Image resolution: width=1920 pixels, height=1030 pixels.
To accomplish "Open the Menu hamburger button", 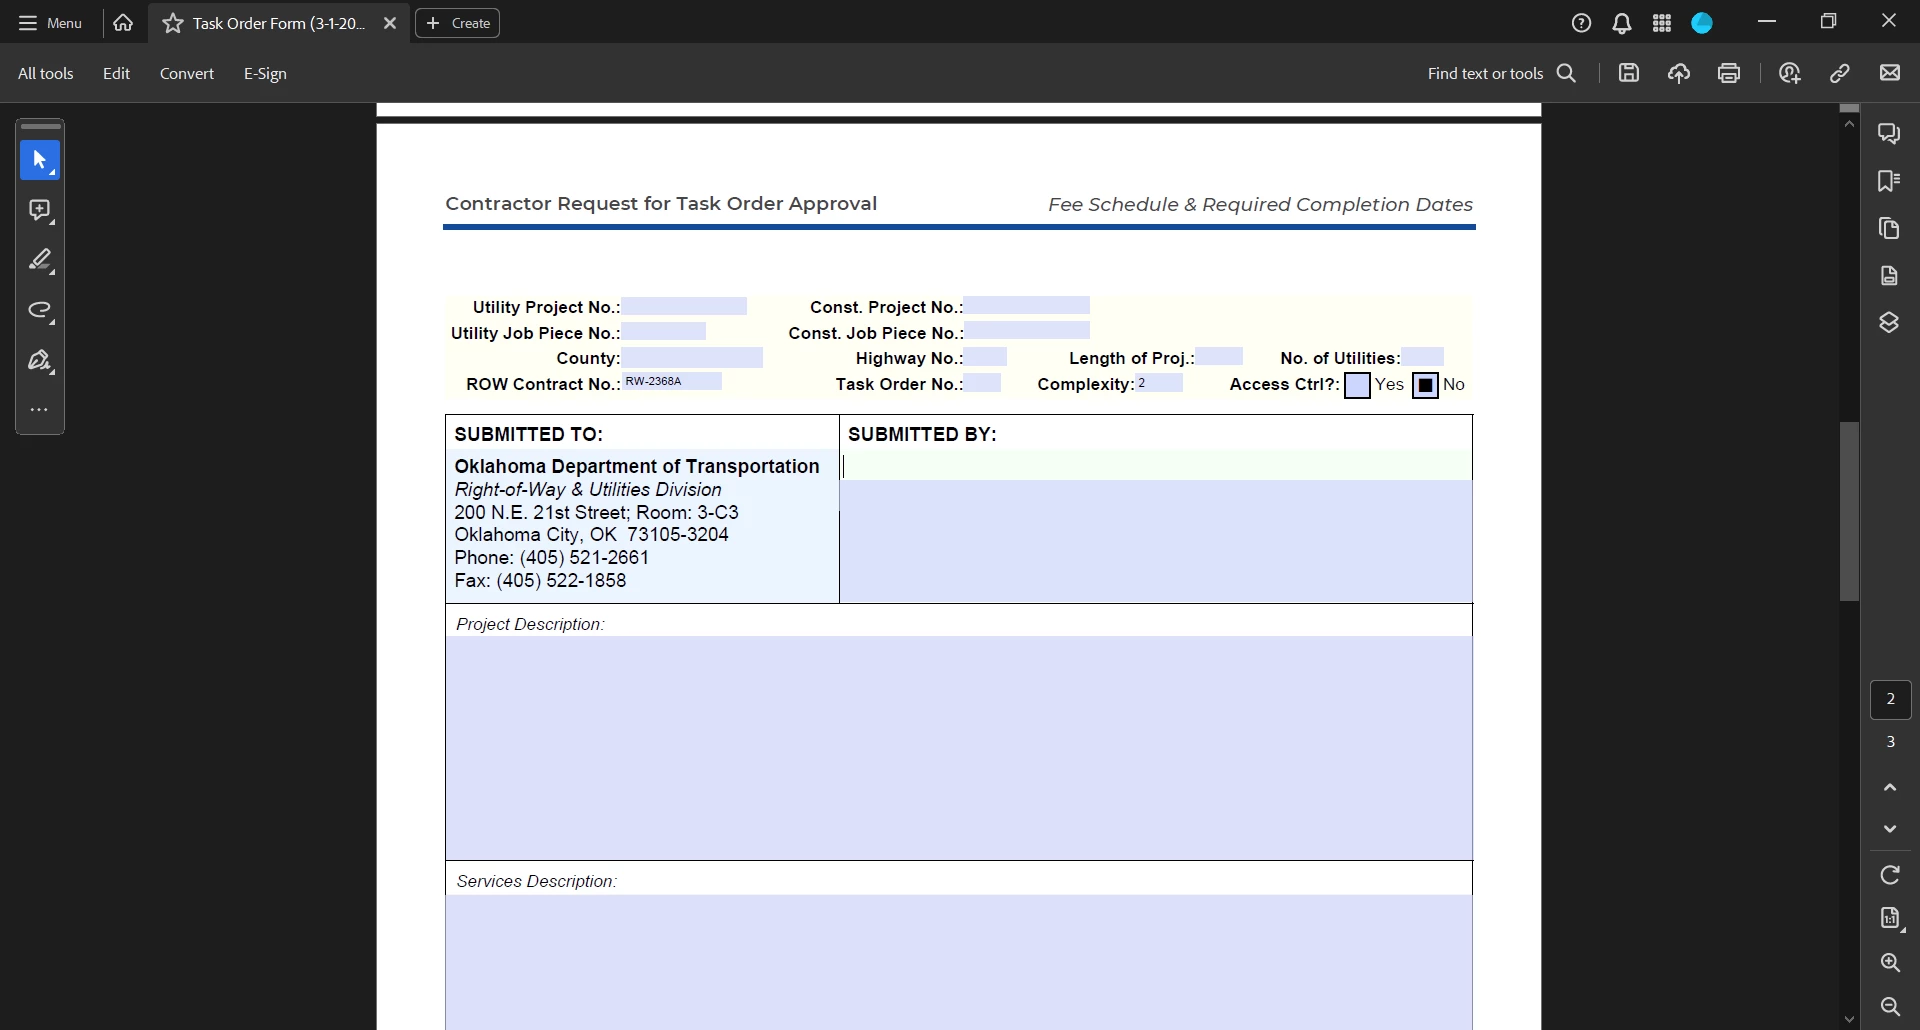I will pyautogui.click(x=50, y=23).
